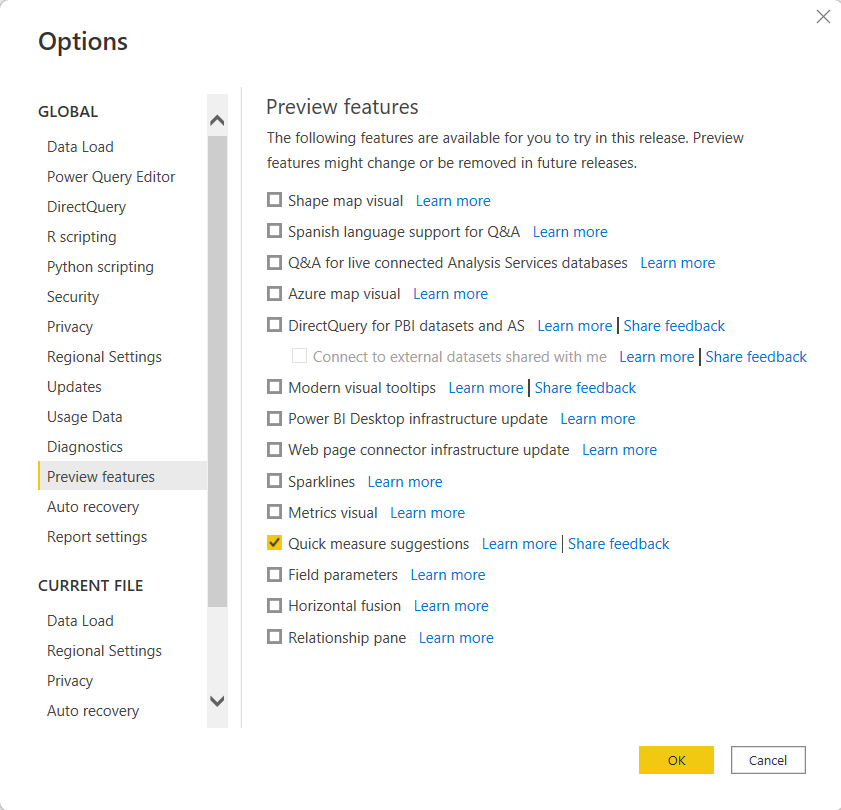The width and height of the screenshot is (841, 810).
Task: Open Power Query Editor settings
Action: (111, 176)
